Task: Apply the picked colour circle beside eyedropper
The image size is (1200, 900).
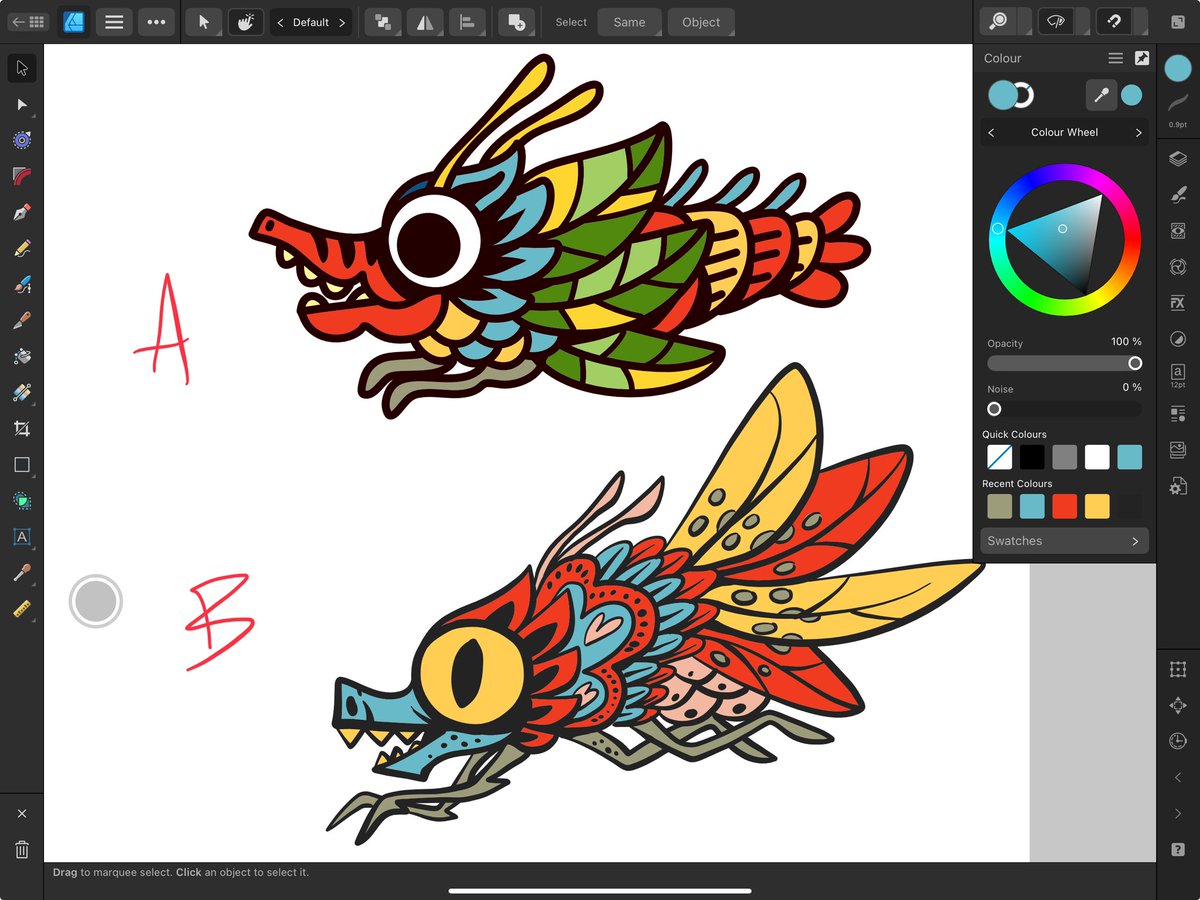Action: pyautogui.click(x=1131, y=95)
